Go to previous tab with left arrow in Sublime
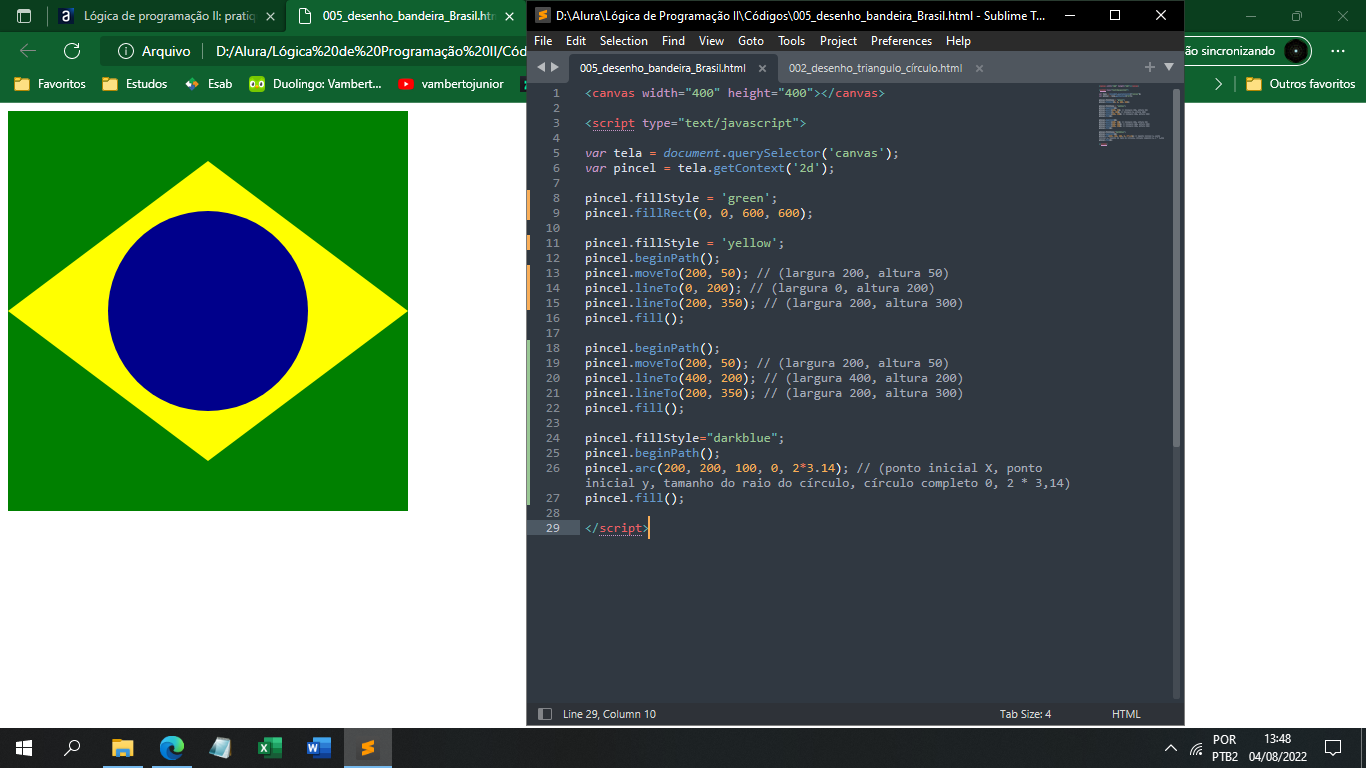Screen dimensions: 1366x768 click(541, 67)
